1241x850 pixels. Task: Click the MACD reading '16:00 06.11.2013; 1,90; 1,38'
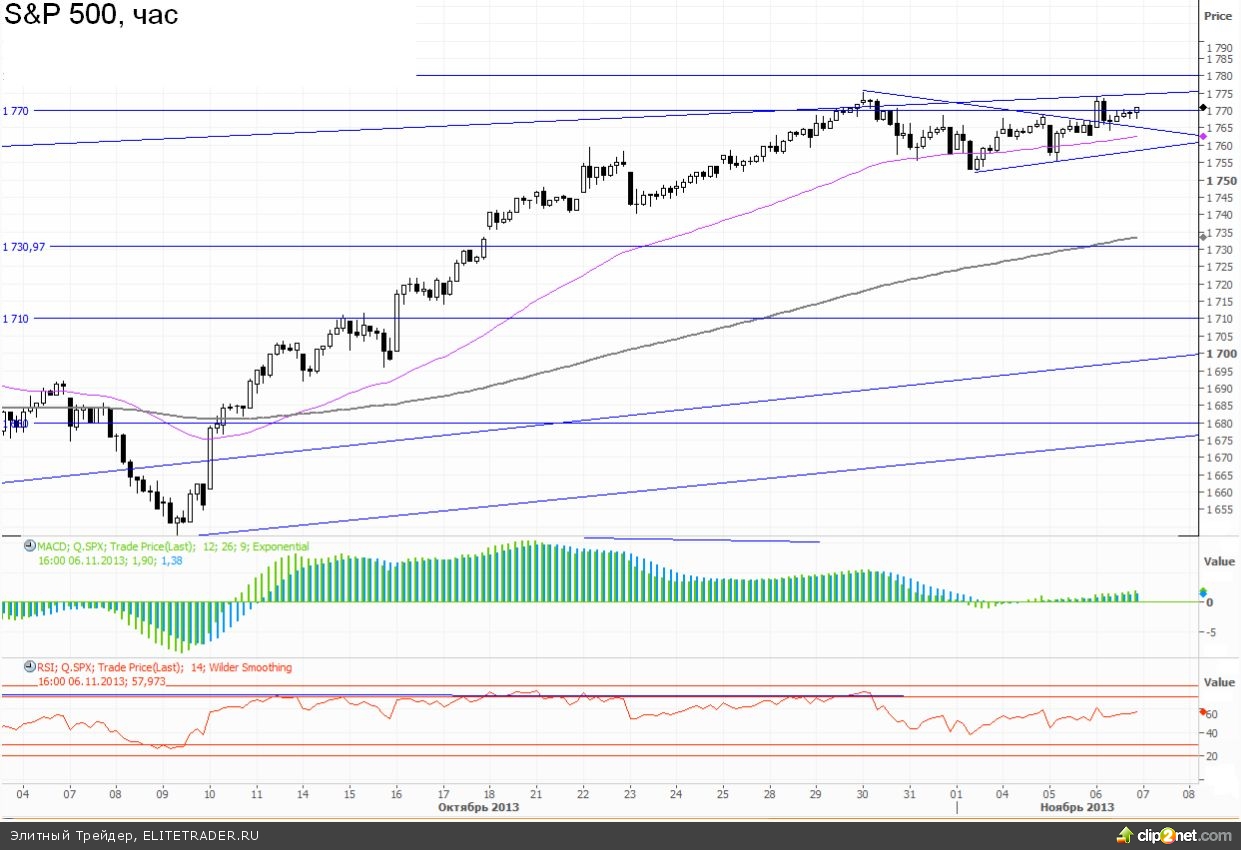pyautogui.click(x=110, y=561)
